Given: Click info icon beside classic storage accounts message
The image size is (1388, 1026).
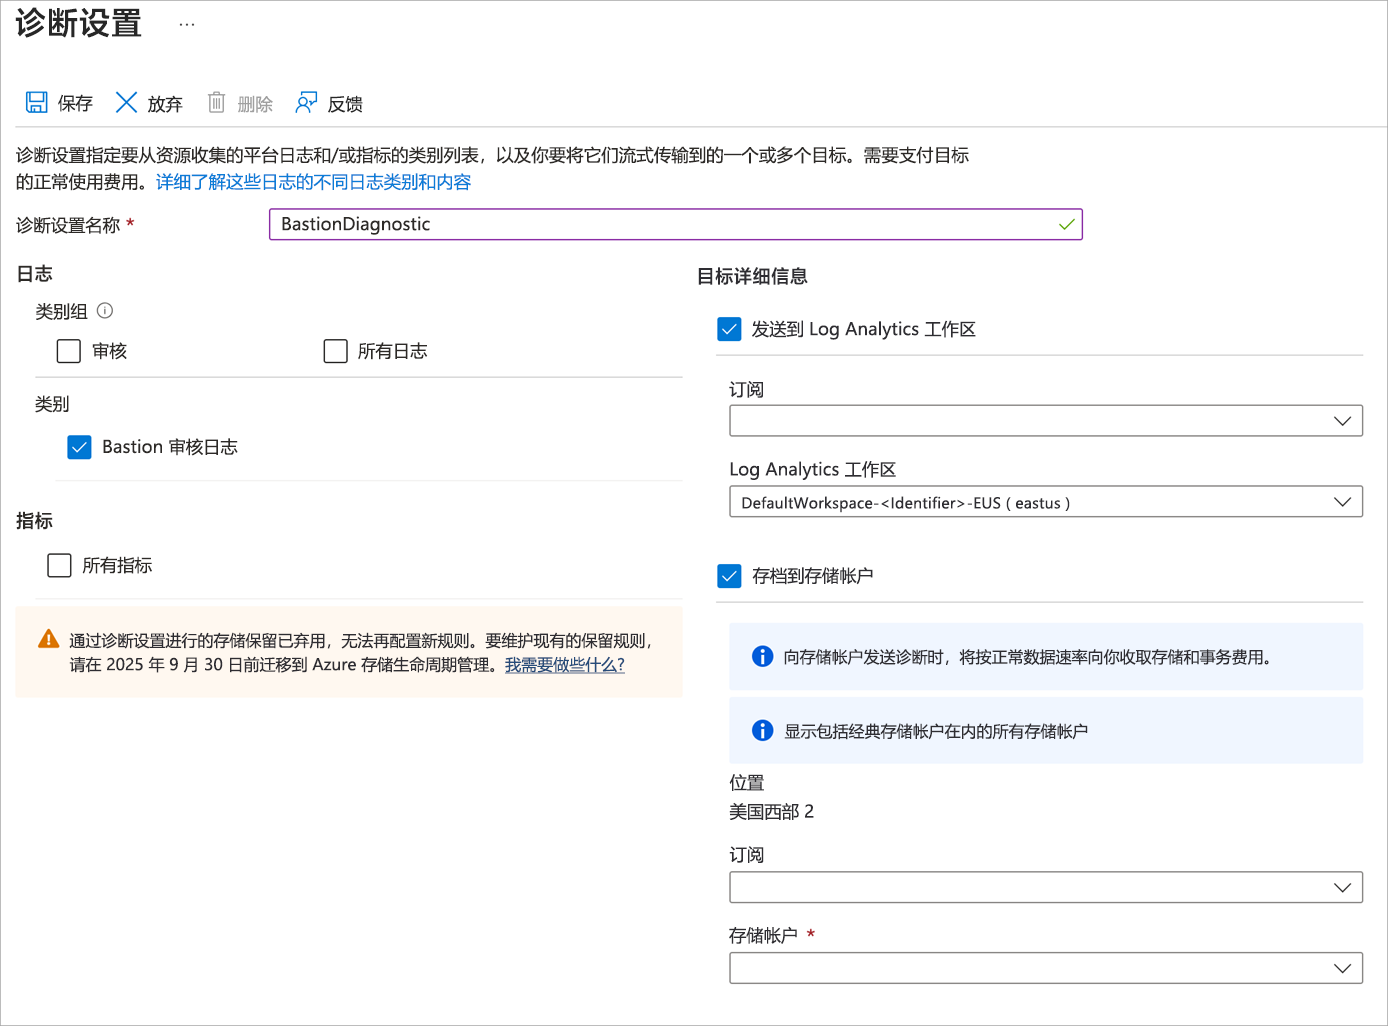Looking at the screenshot, I should (x=762, y=730).
